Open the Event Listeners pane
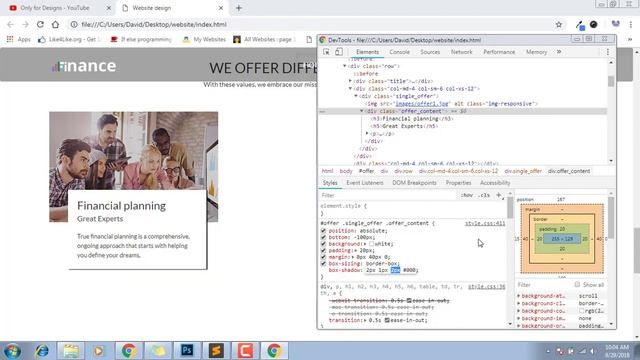Viewport: 640px width, 360px height. point(364,183)
